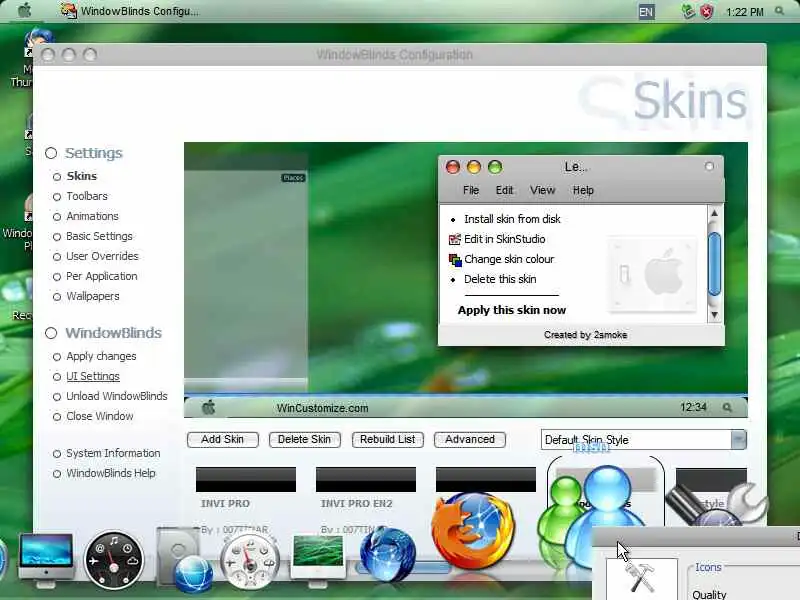The image size is (800, 600).
Task: Click the green network tray icon
Action: click(x=688, y=11)
